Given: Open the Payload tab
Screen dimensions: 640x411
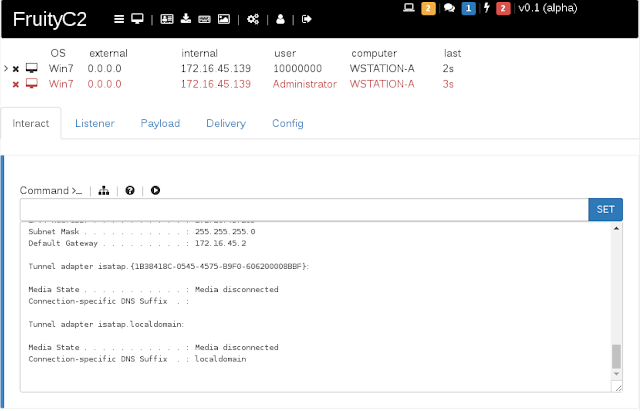Looking at the screenshot, I should 160,123.
